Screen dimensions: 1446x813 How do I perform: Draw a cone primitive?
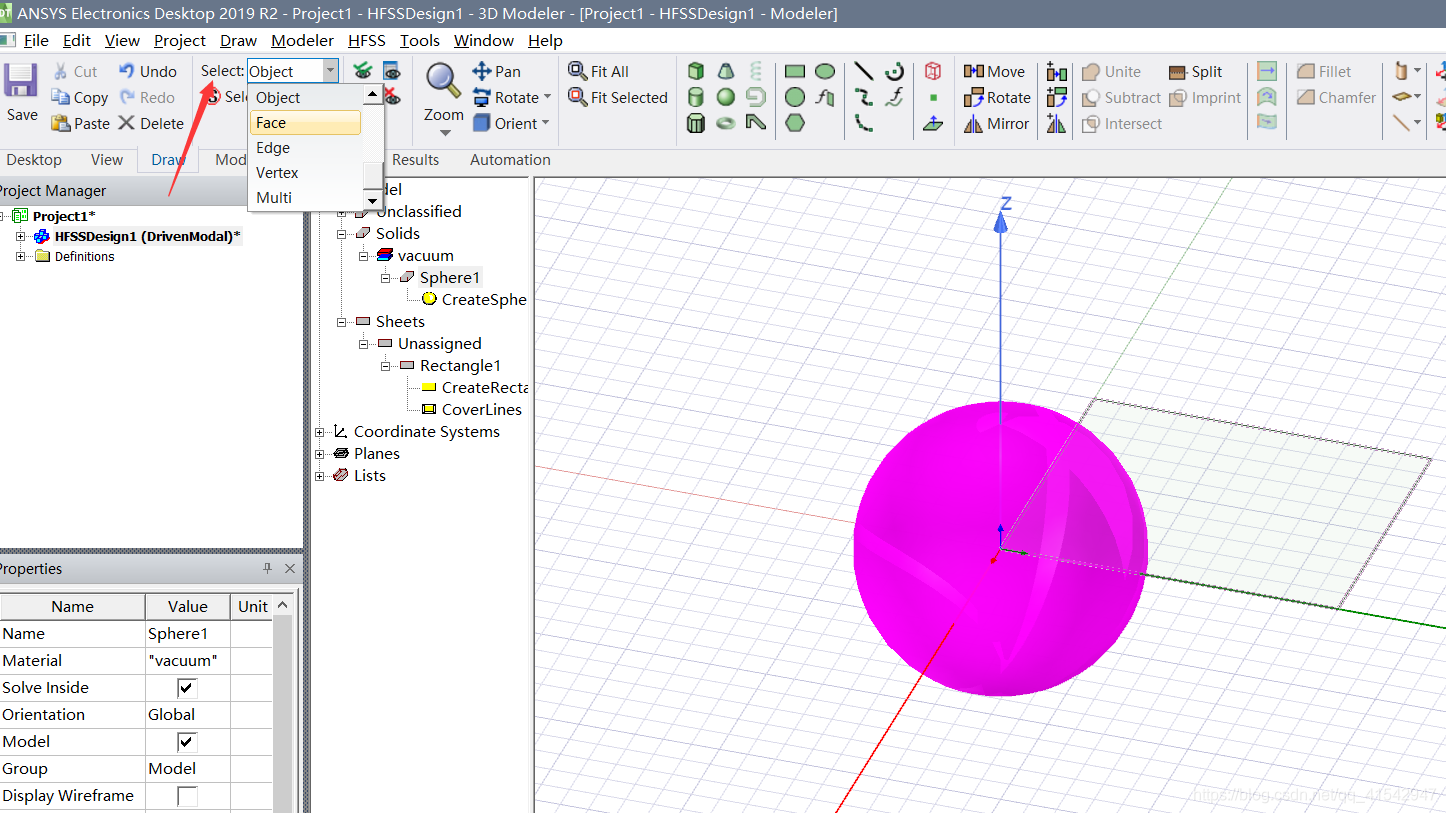point(726,71)
